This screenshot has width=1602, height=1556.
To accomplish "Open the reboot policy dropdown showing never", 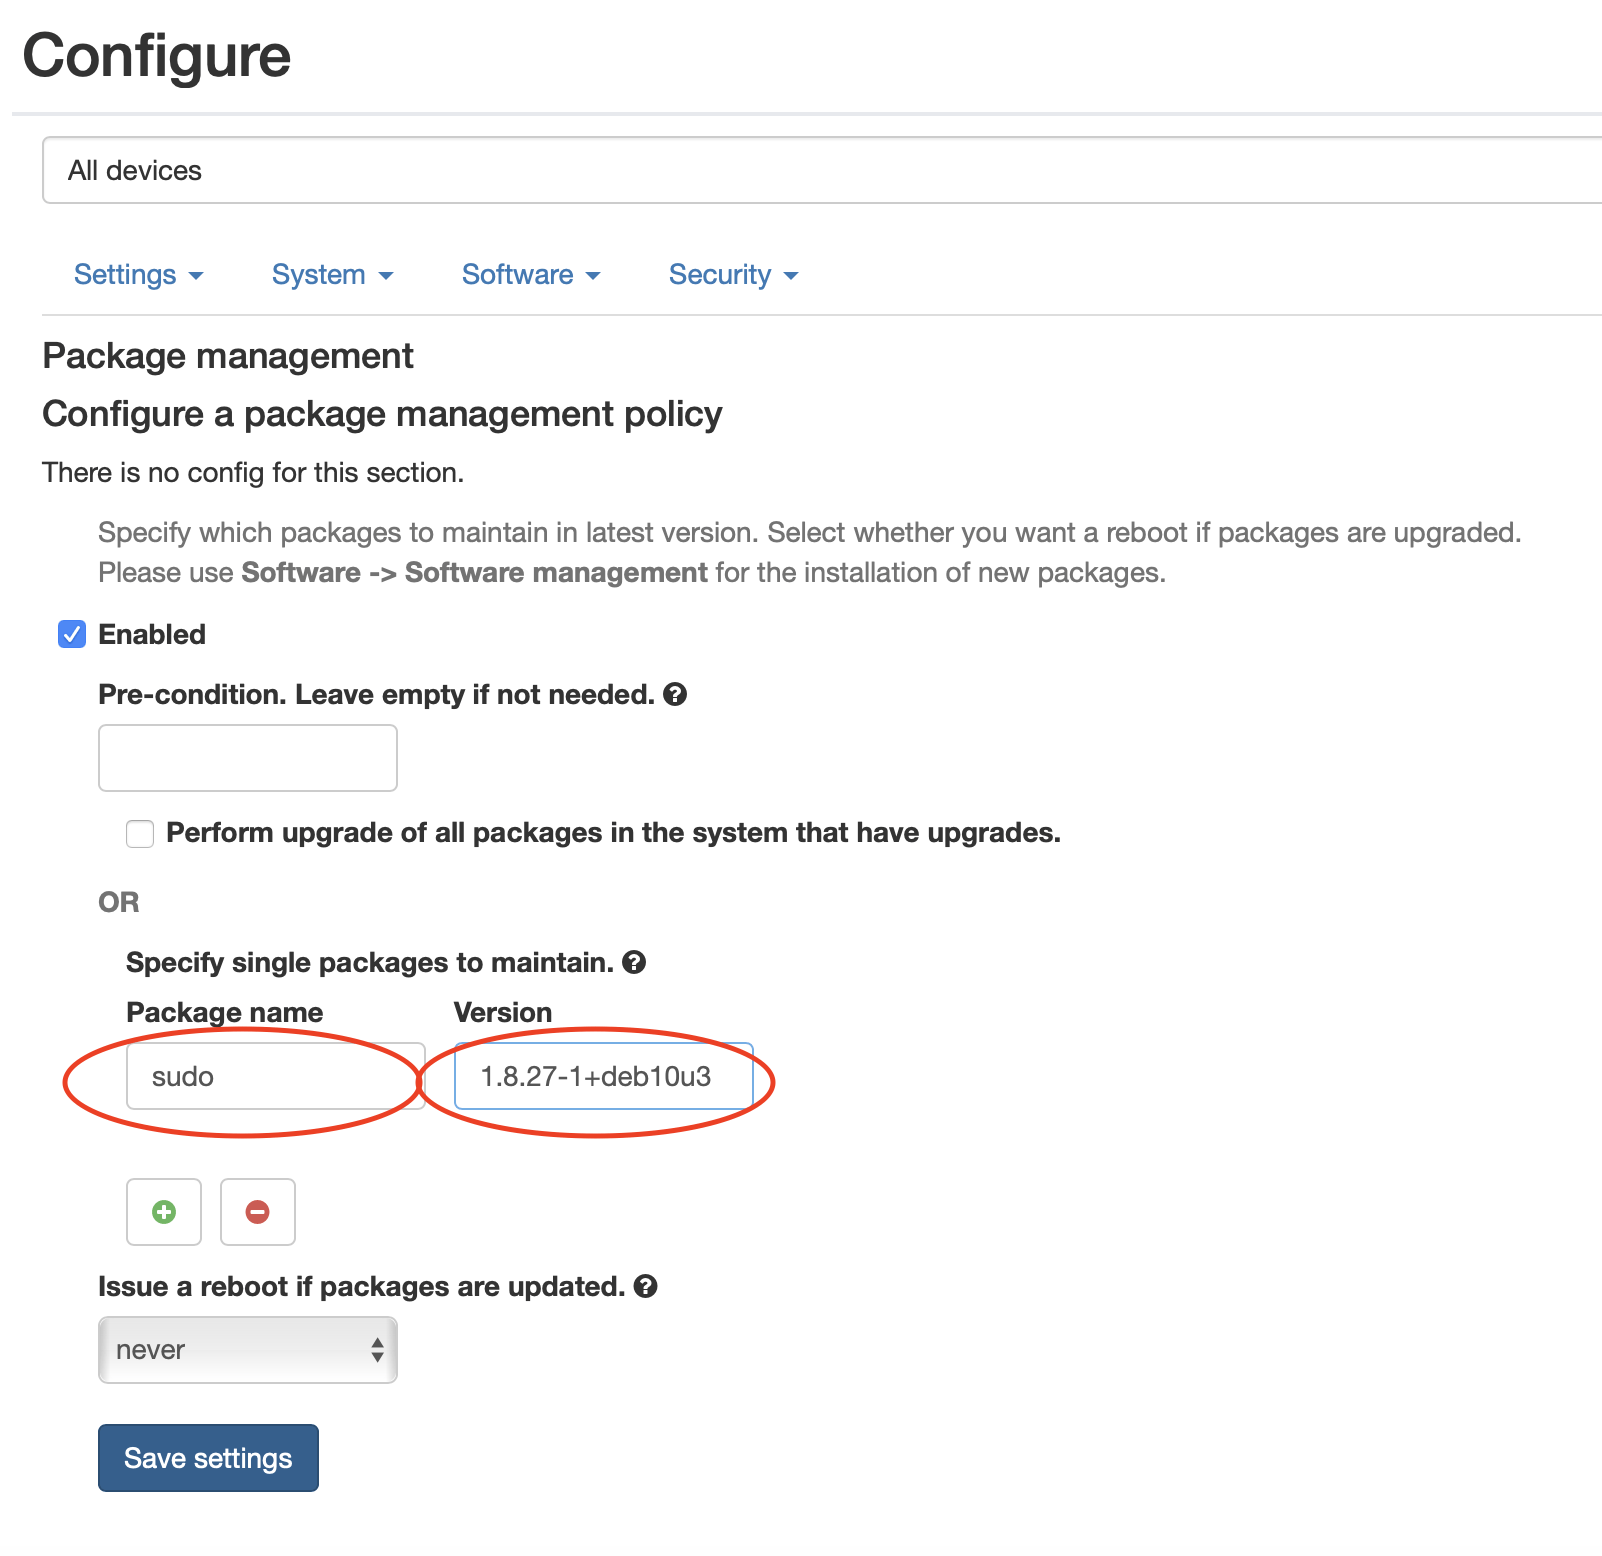I will click(x=248, y=1350).
